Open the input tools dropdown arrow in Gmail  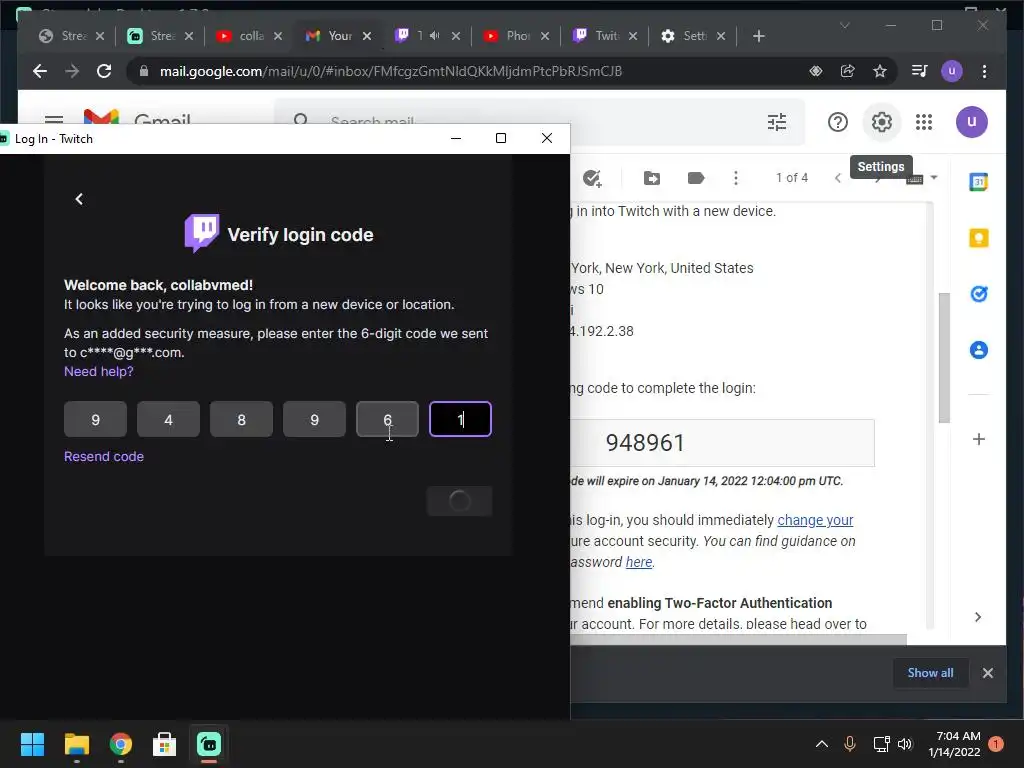934,178
